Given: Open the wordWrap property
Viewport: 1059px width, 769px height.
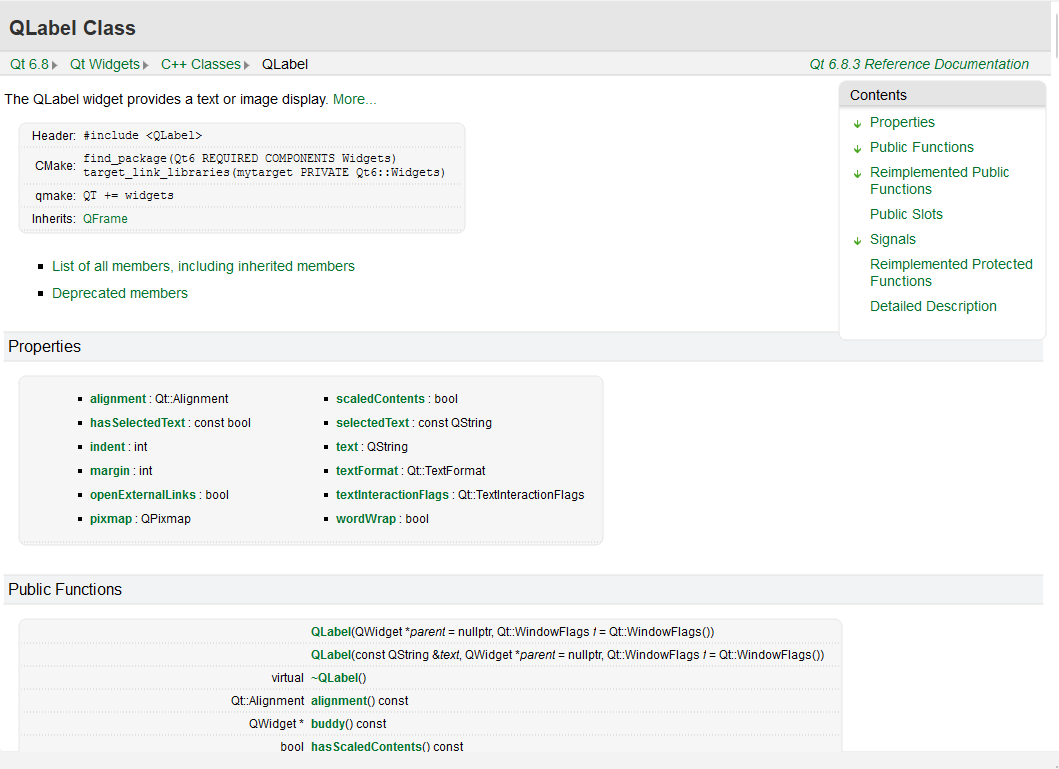Looking at the screenshot, I should click(x=365, y=519).
